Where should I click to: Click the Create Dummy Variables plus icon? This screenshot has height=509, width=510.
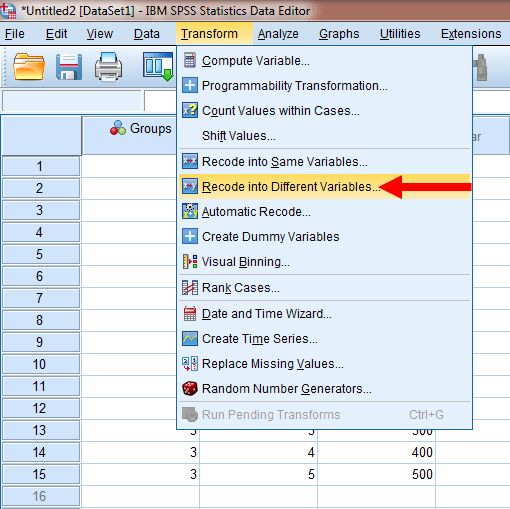click(190, 236)
